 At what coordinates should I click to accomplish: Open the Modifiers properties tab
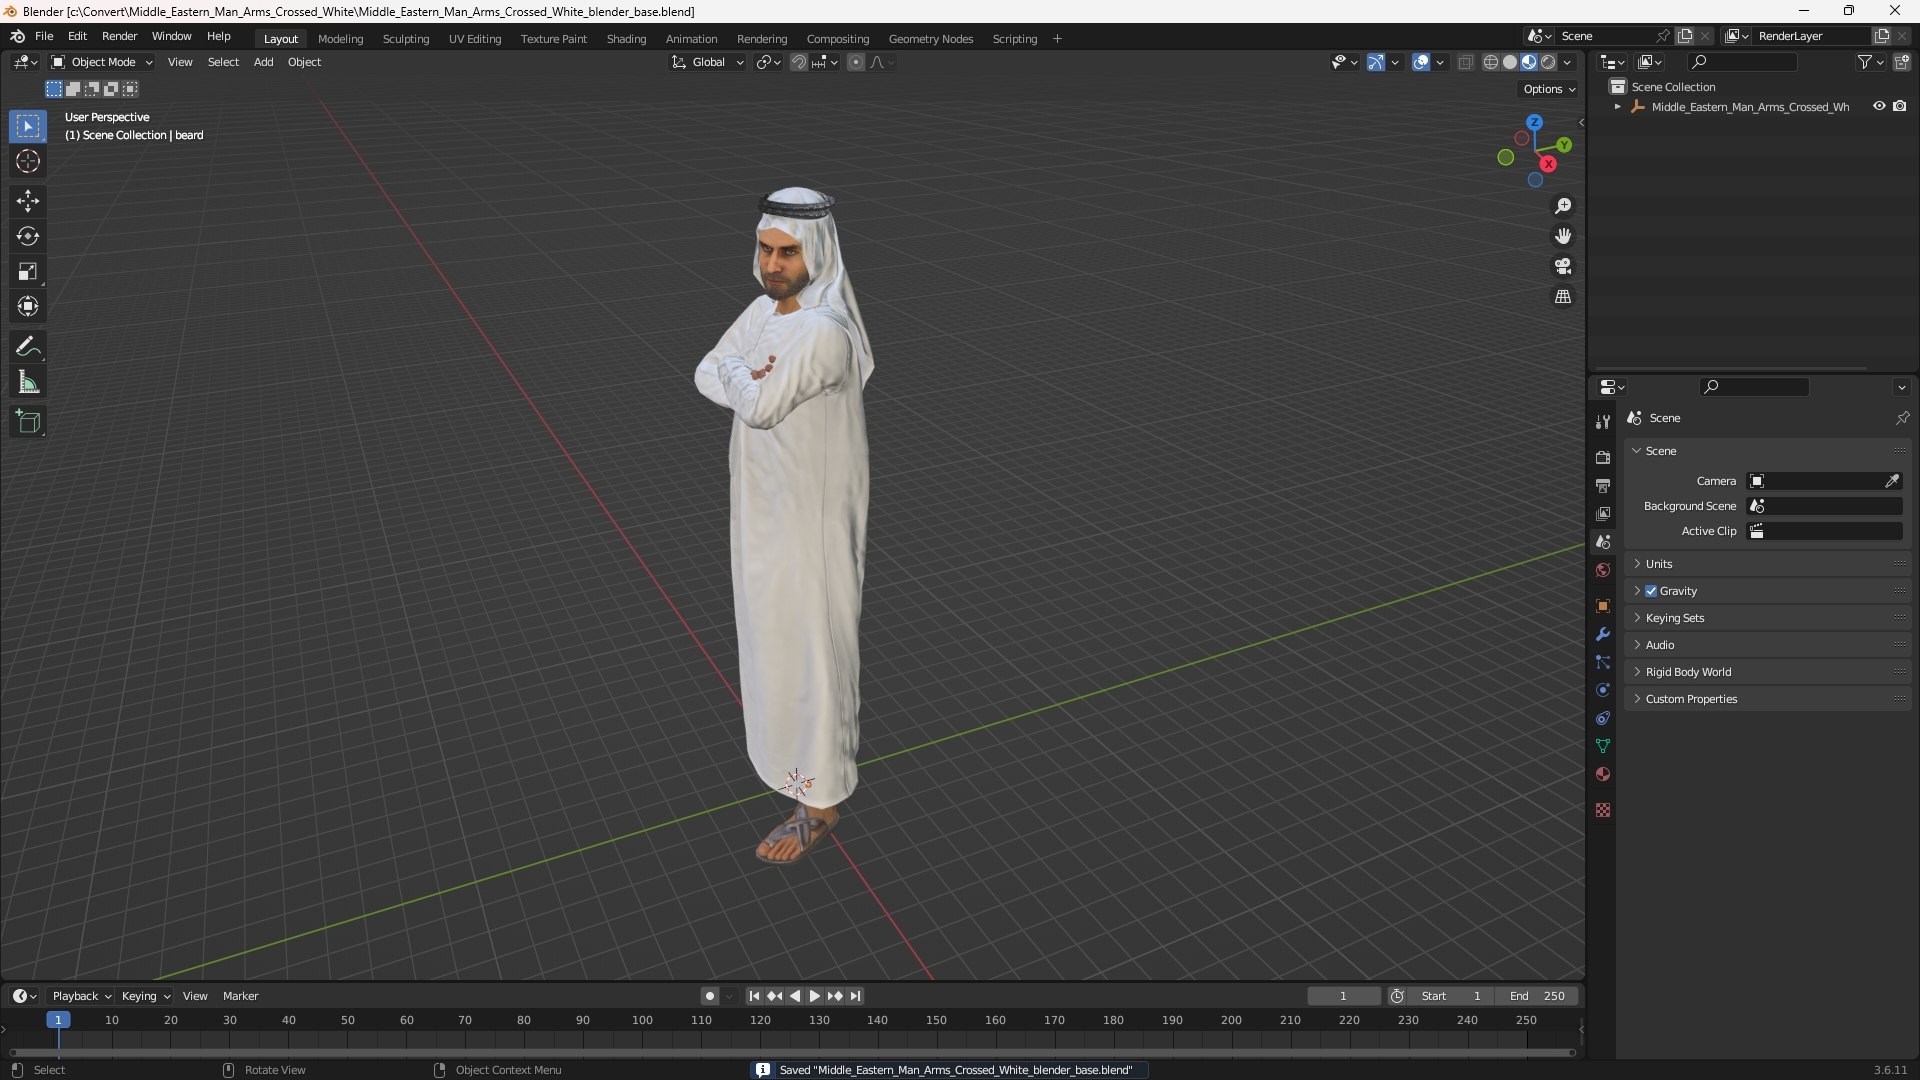pyautogui.click(x=1603, y=634)
